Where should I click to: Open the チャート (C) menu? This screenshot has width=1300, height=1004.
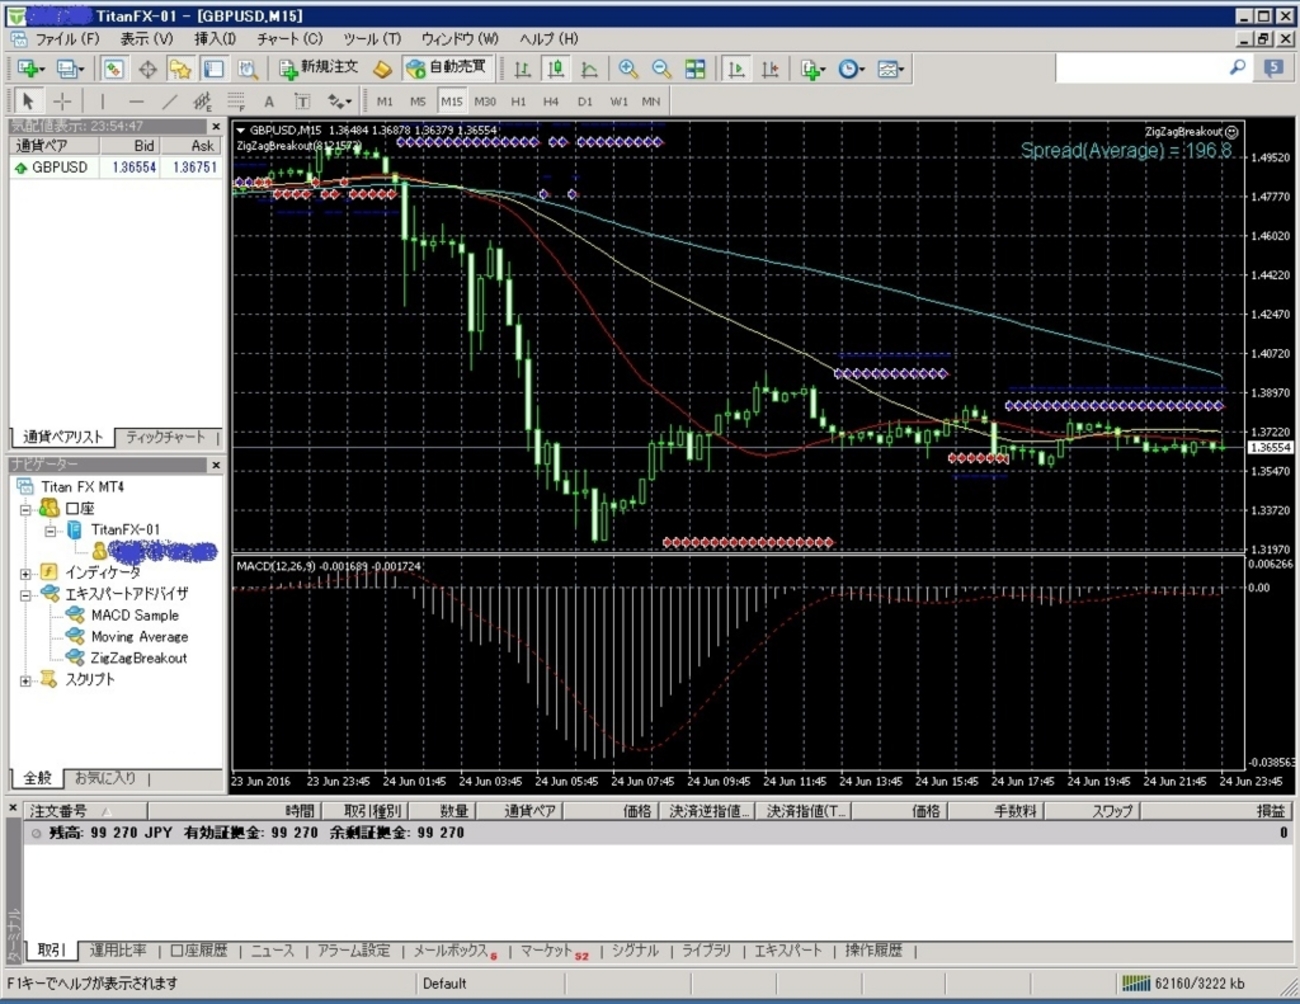[289, 39]
